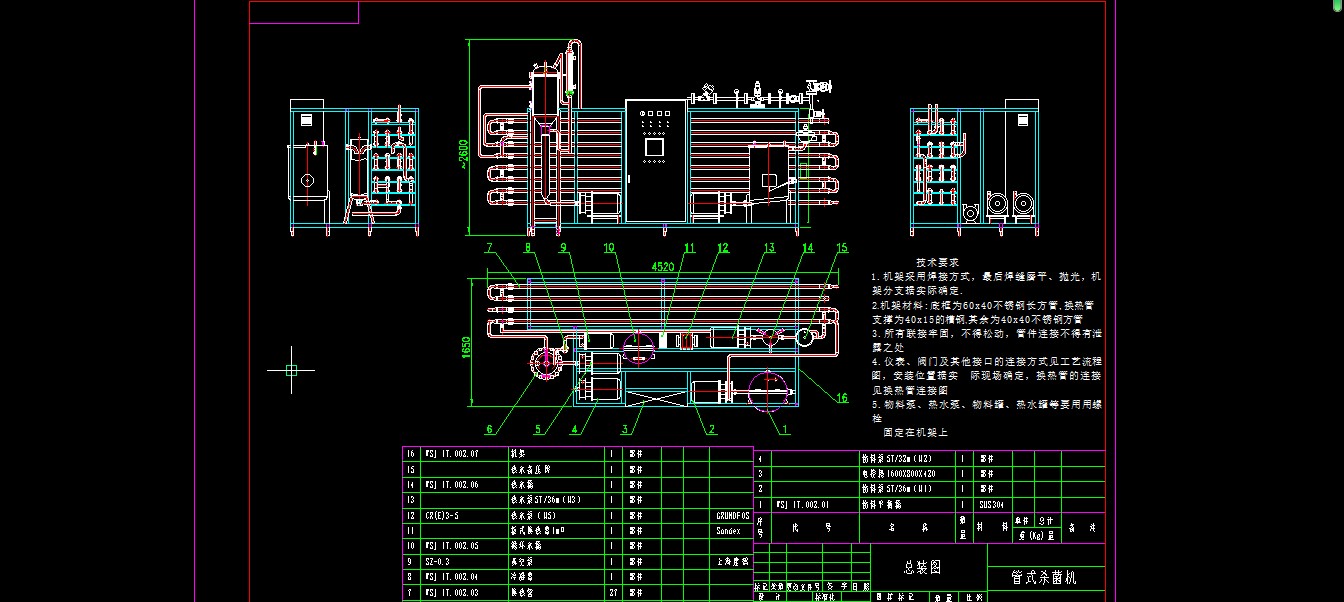
Task: Click the WSJ IT.002.06 code cell
Action: click(466, 485)
